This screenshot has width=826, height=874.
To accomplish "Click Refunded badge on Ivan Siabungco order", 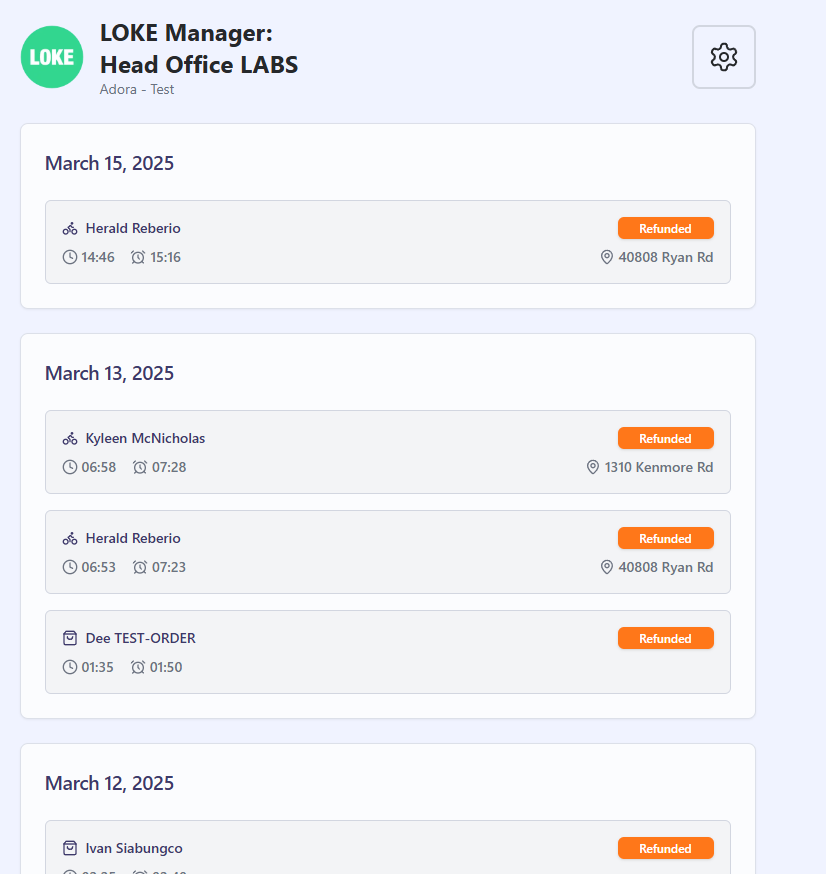I will [x=665, y=848].
